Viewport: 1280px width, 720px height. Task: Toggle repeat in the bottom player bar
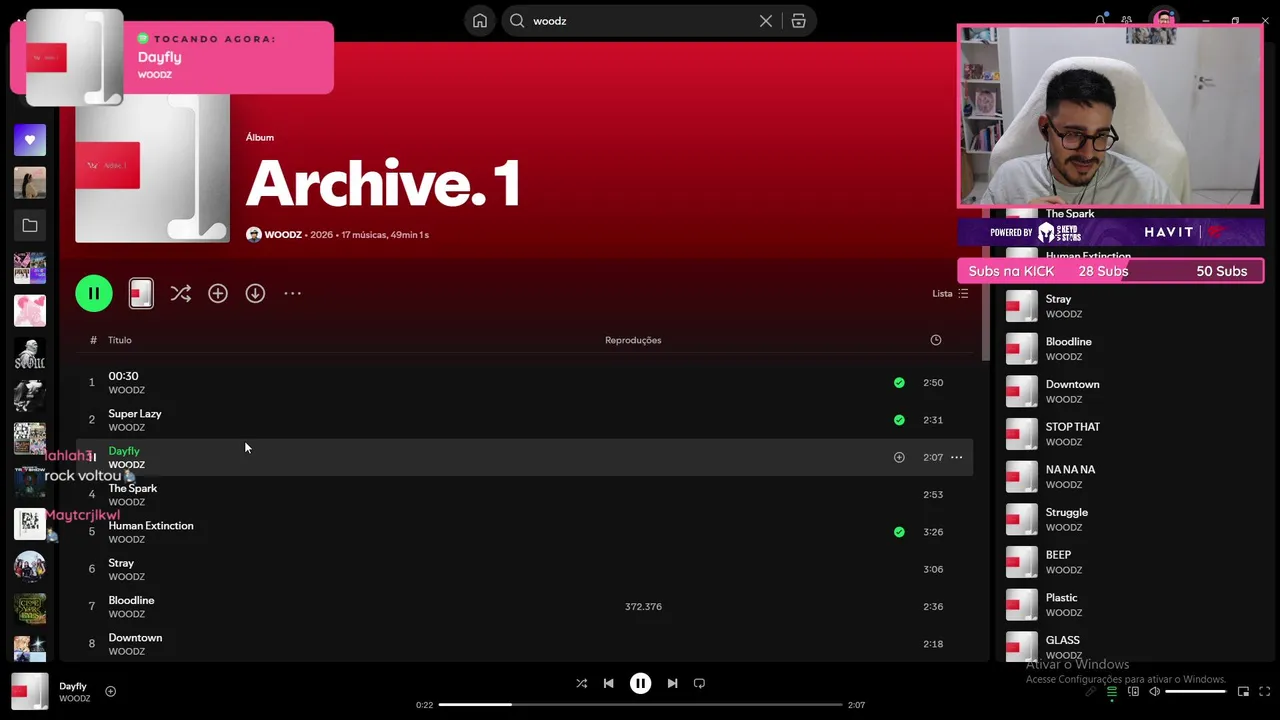tap(699, 683)
